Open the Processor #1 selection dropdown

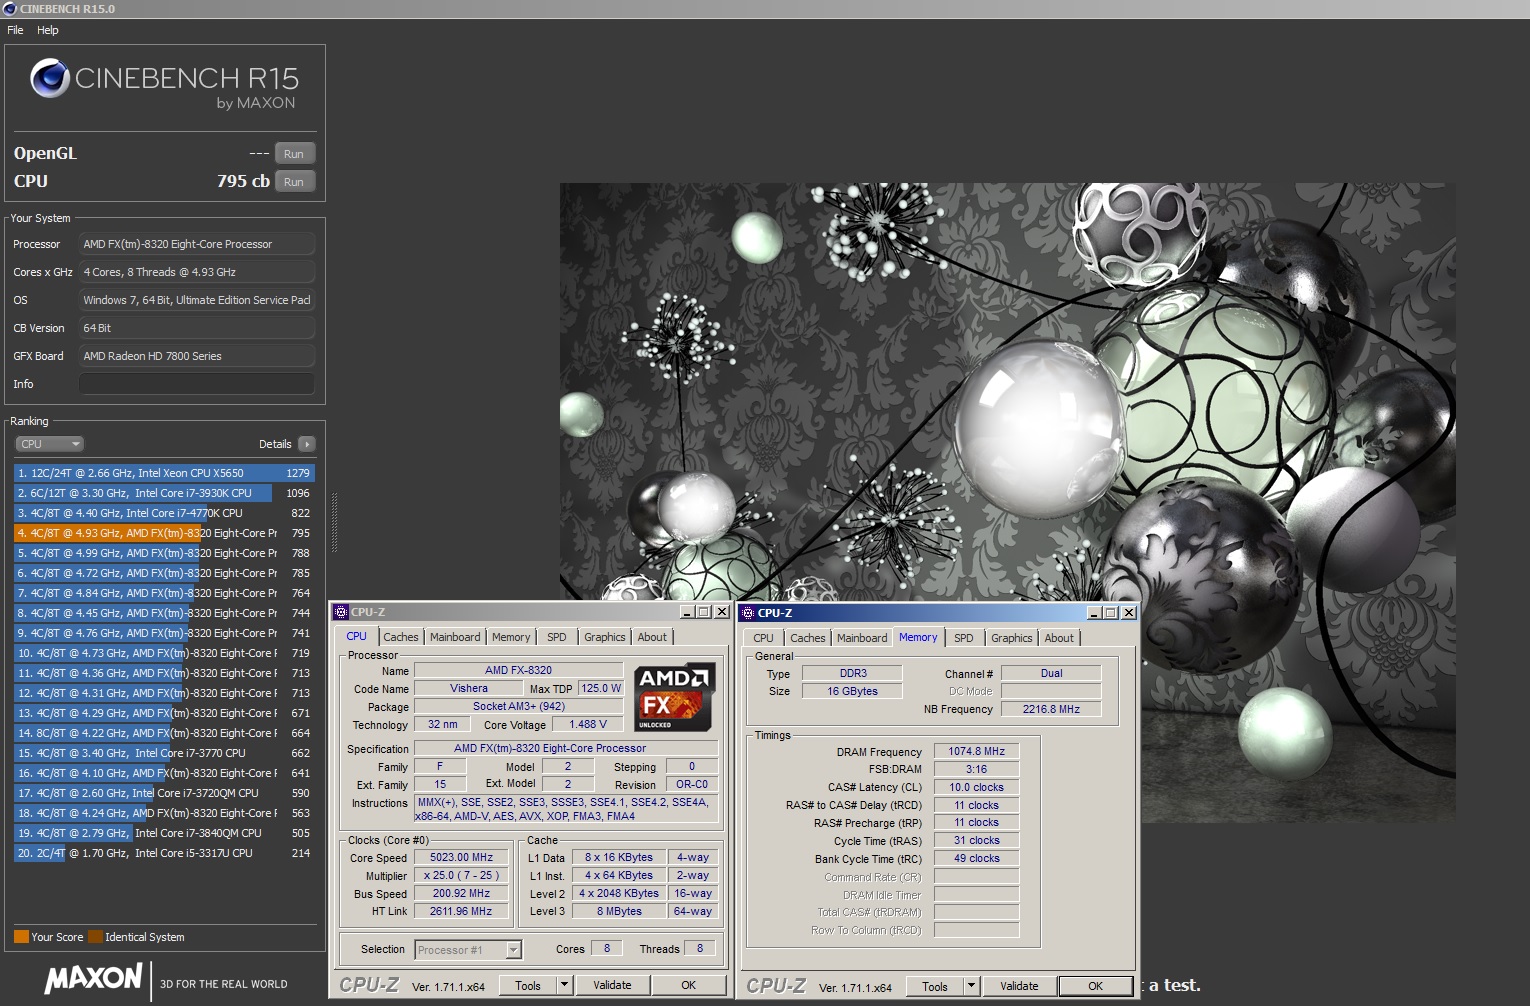click(x=468, y=950)
